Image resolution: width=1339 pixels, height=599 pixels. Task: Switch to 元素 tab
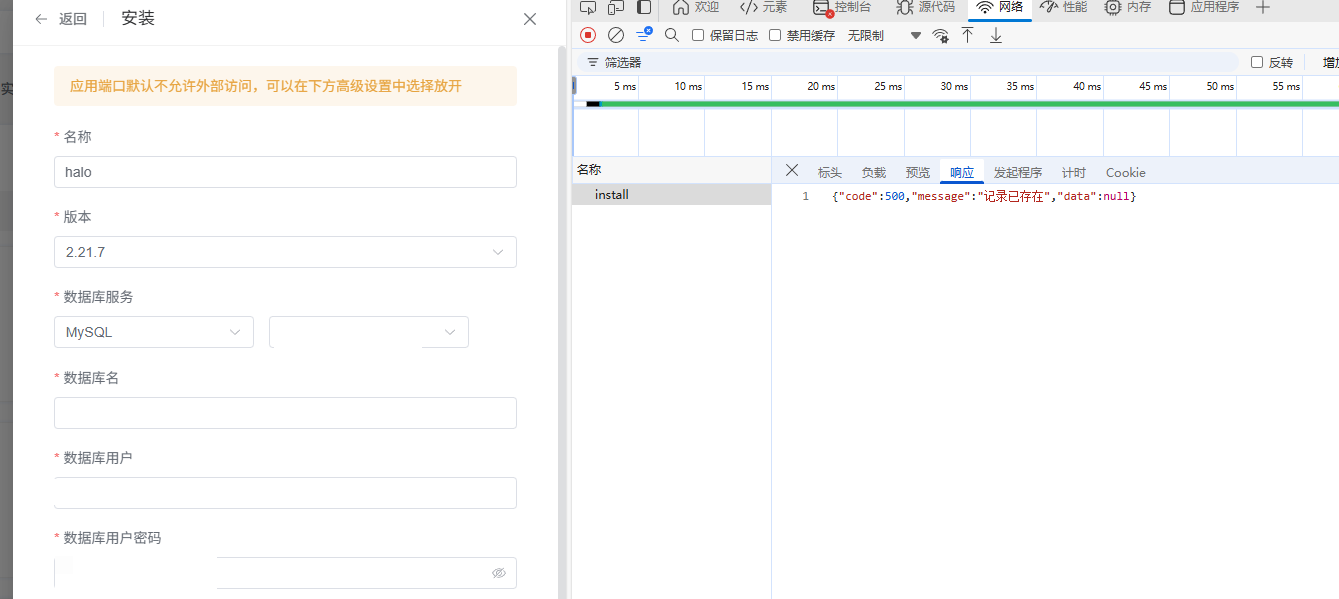point(764,7)
